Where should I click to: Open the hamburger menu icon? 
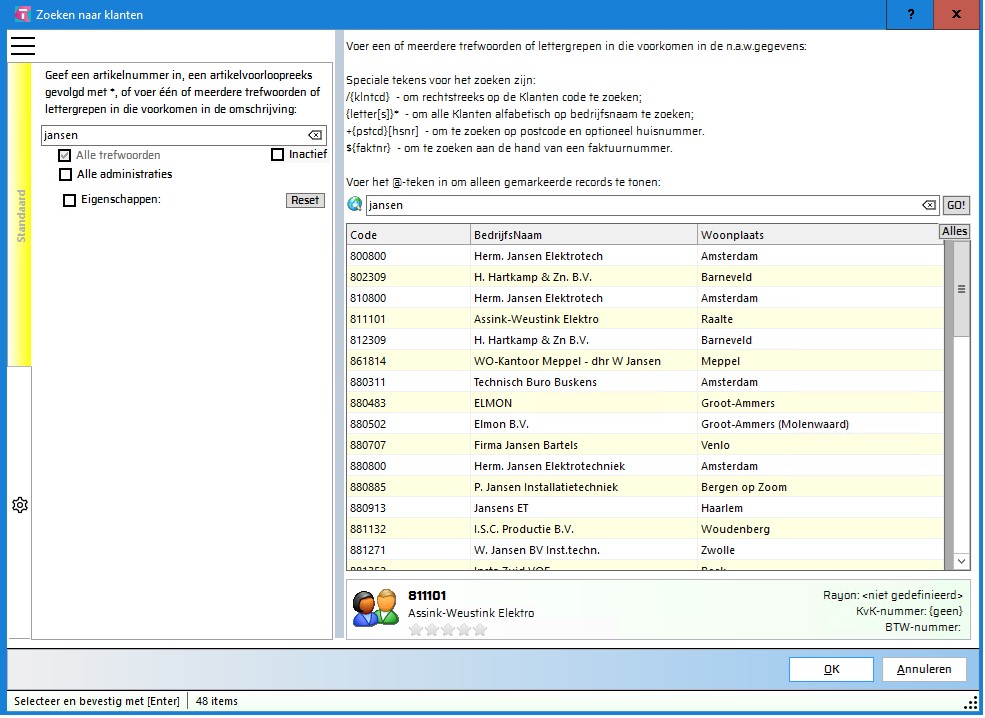click(23, 46)
